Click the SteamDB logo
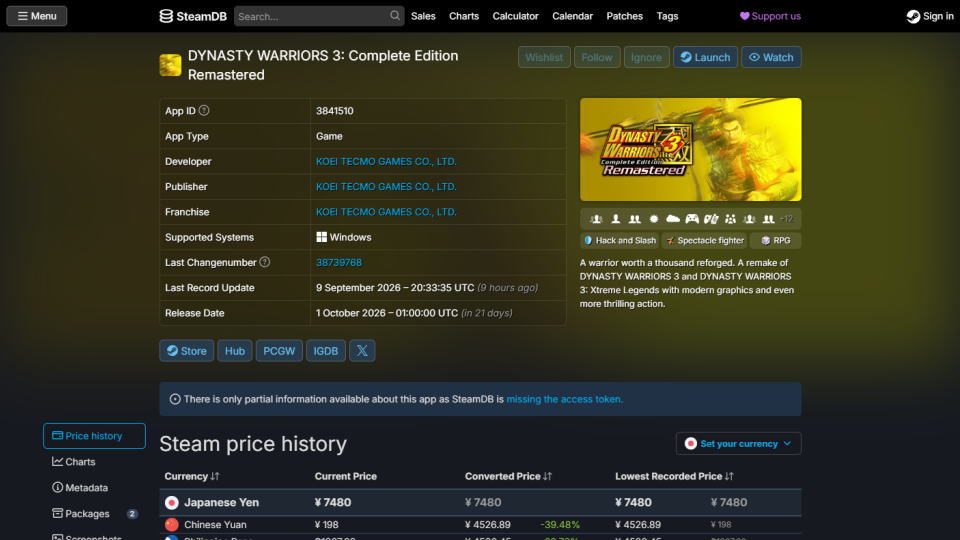The height and width of the screenshot is (540, 960). pyautogui.click(x=193, y=16)
